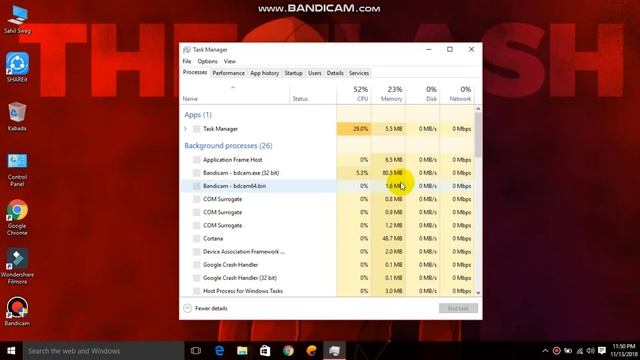Sort by the CPU column header
The height and width of the screenshot is (360, 640).
(x=354, y=94)
